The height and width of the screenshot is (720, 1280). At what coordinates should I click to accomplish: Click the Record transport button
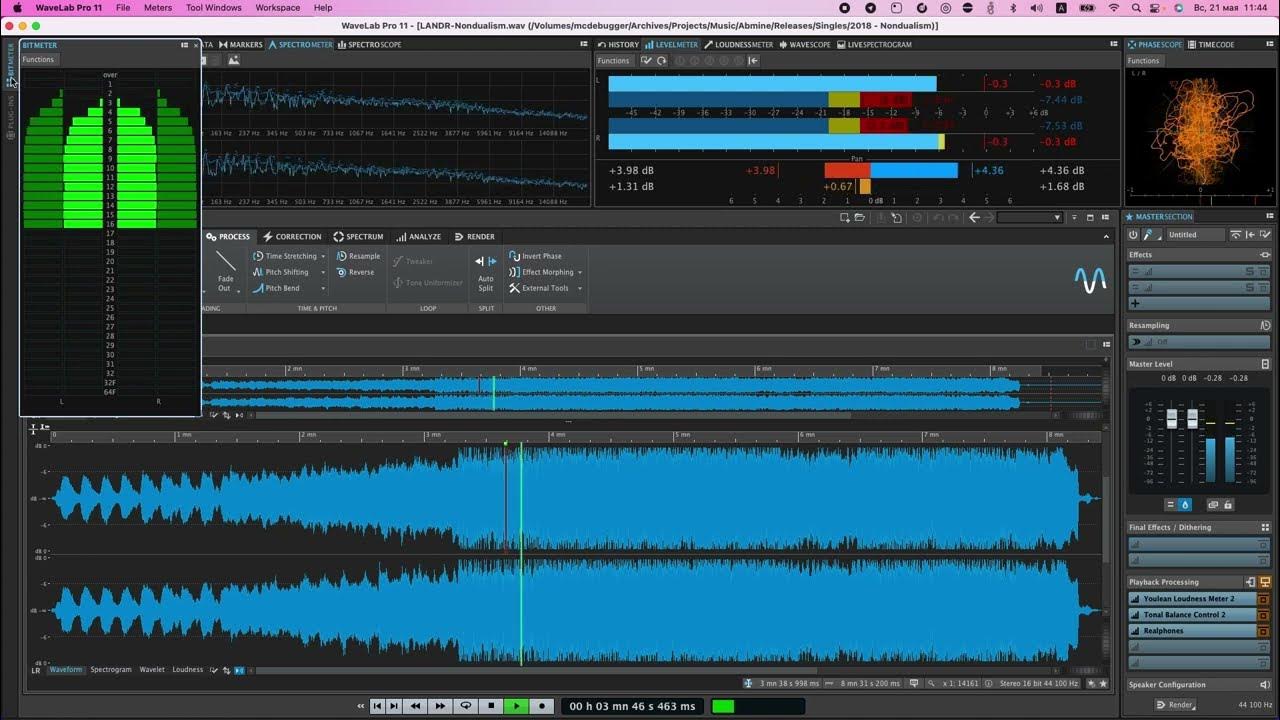pos(541,706)
